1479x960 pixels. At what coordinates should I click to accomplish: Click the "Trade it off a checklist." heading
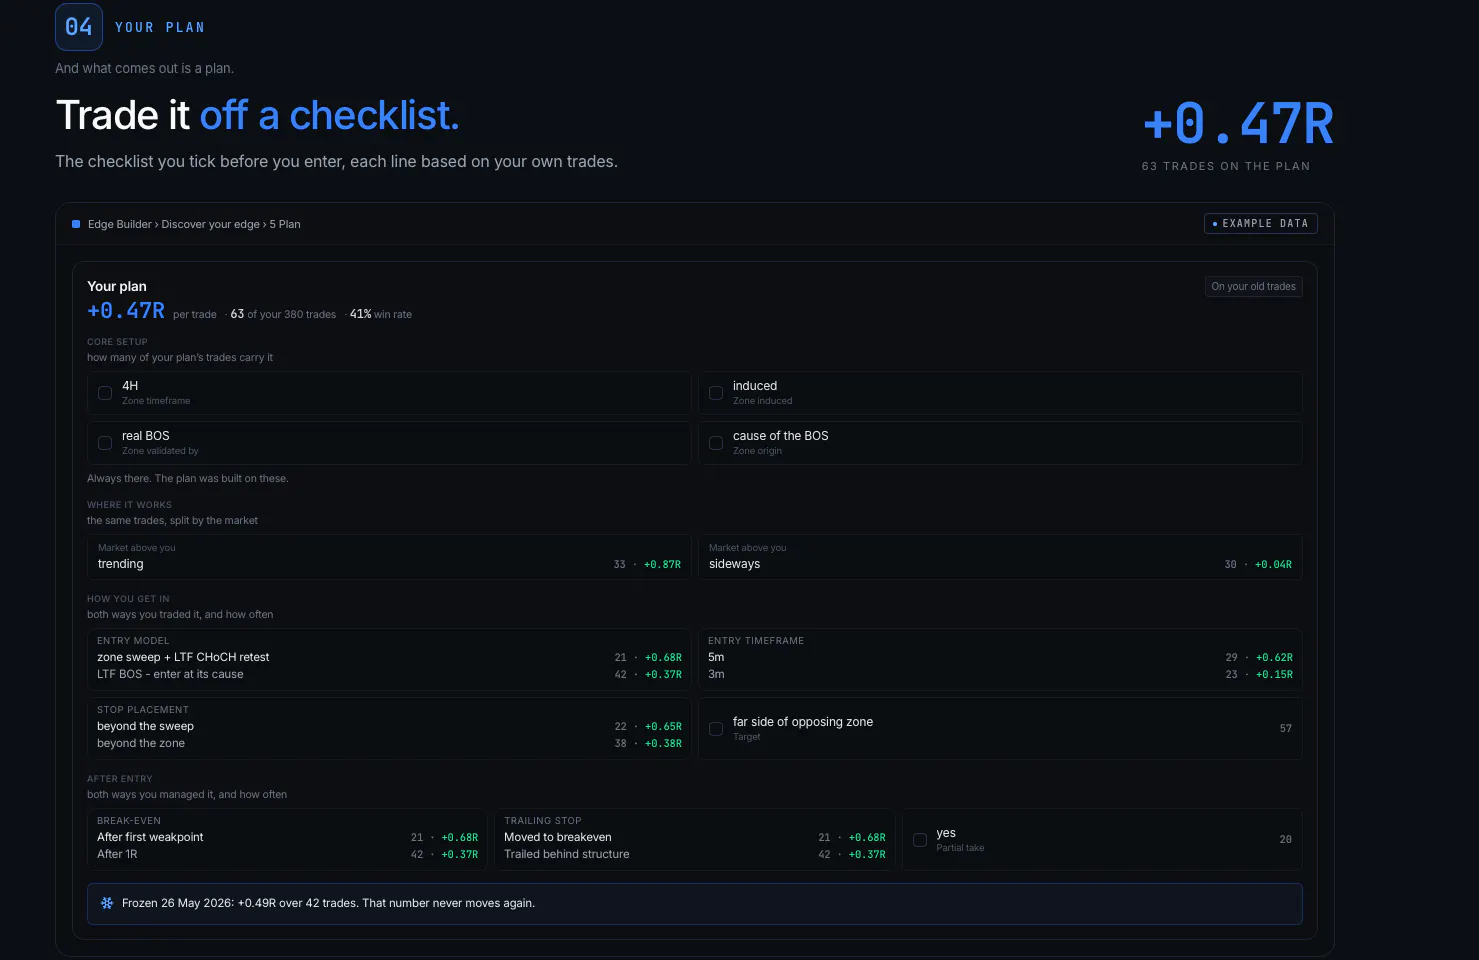tap(258, 116)
